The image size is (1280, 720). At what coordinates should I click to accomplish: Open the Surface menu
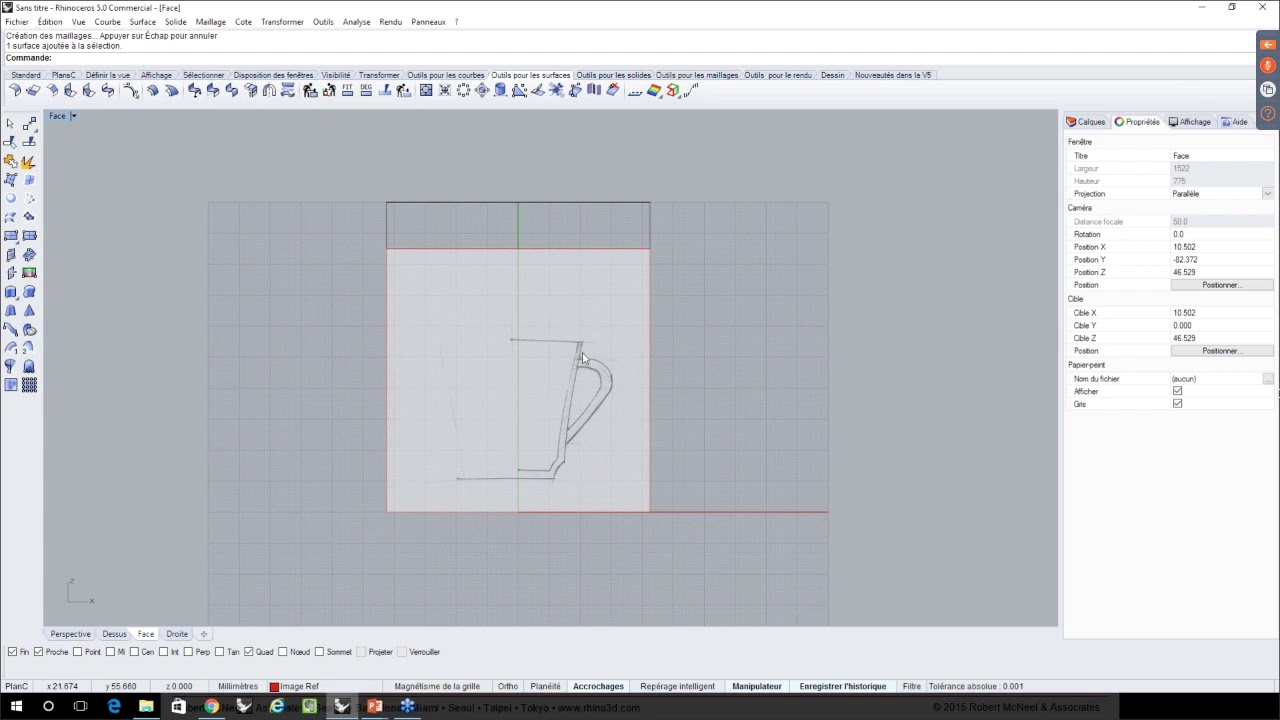point(142,22)
